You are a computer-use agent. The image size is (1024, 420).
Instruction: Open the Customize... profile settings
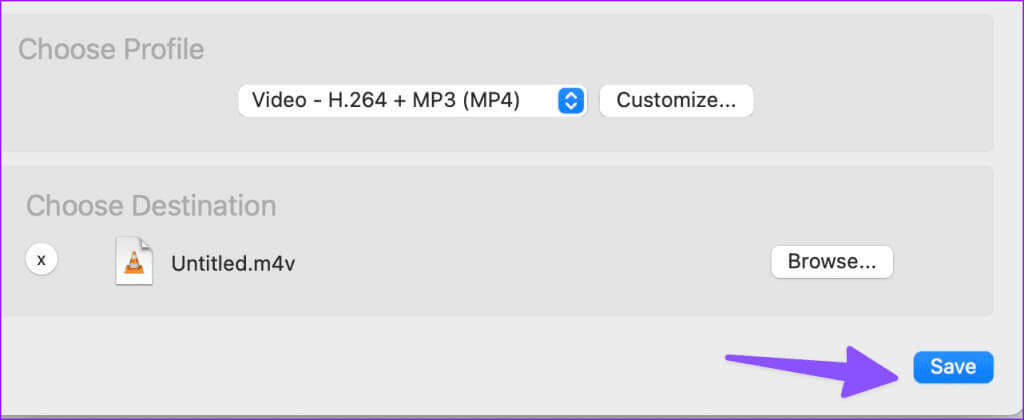click(x=676, y=100)
